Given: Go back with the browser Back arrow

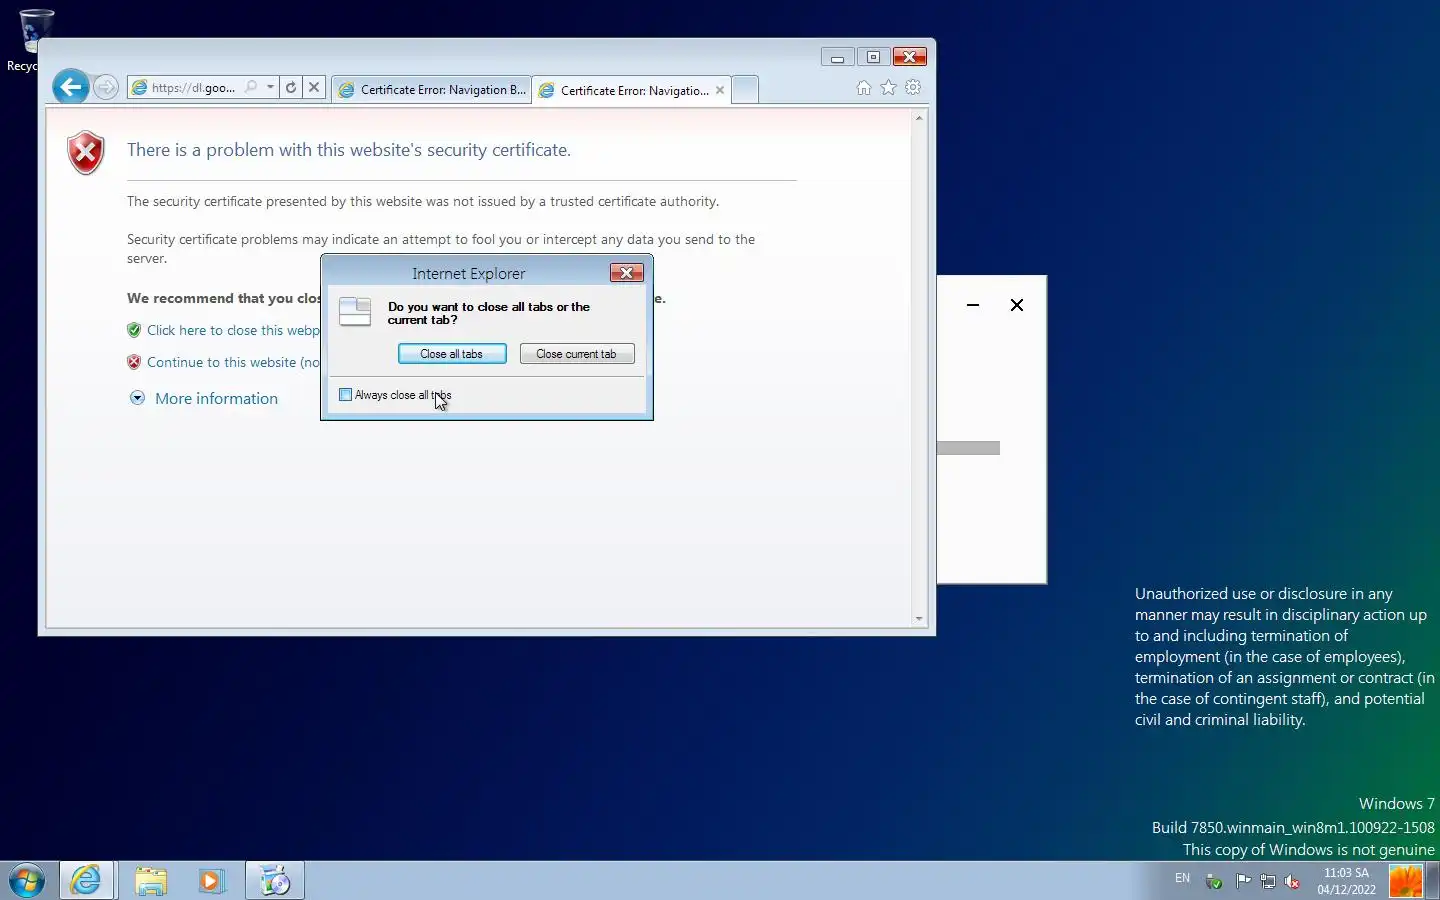Looking at the screenshot, I should (70, 87).
